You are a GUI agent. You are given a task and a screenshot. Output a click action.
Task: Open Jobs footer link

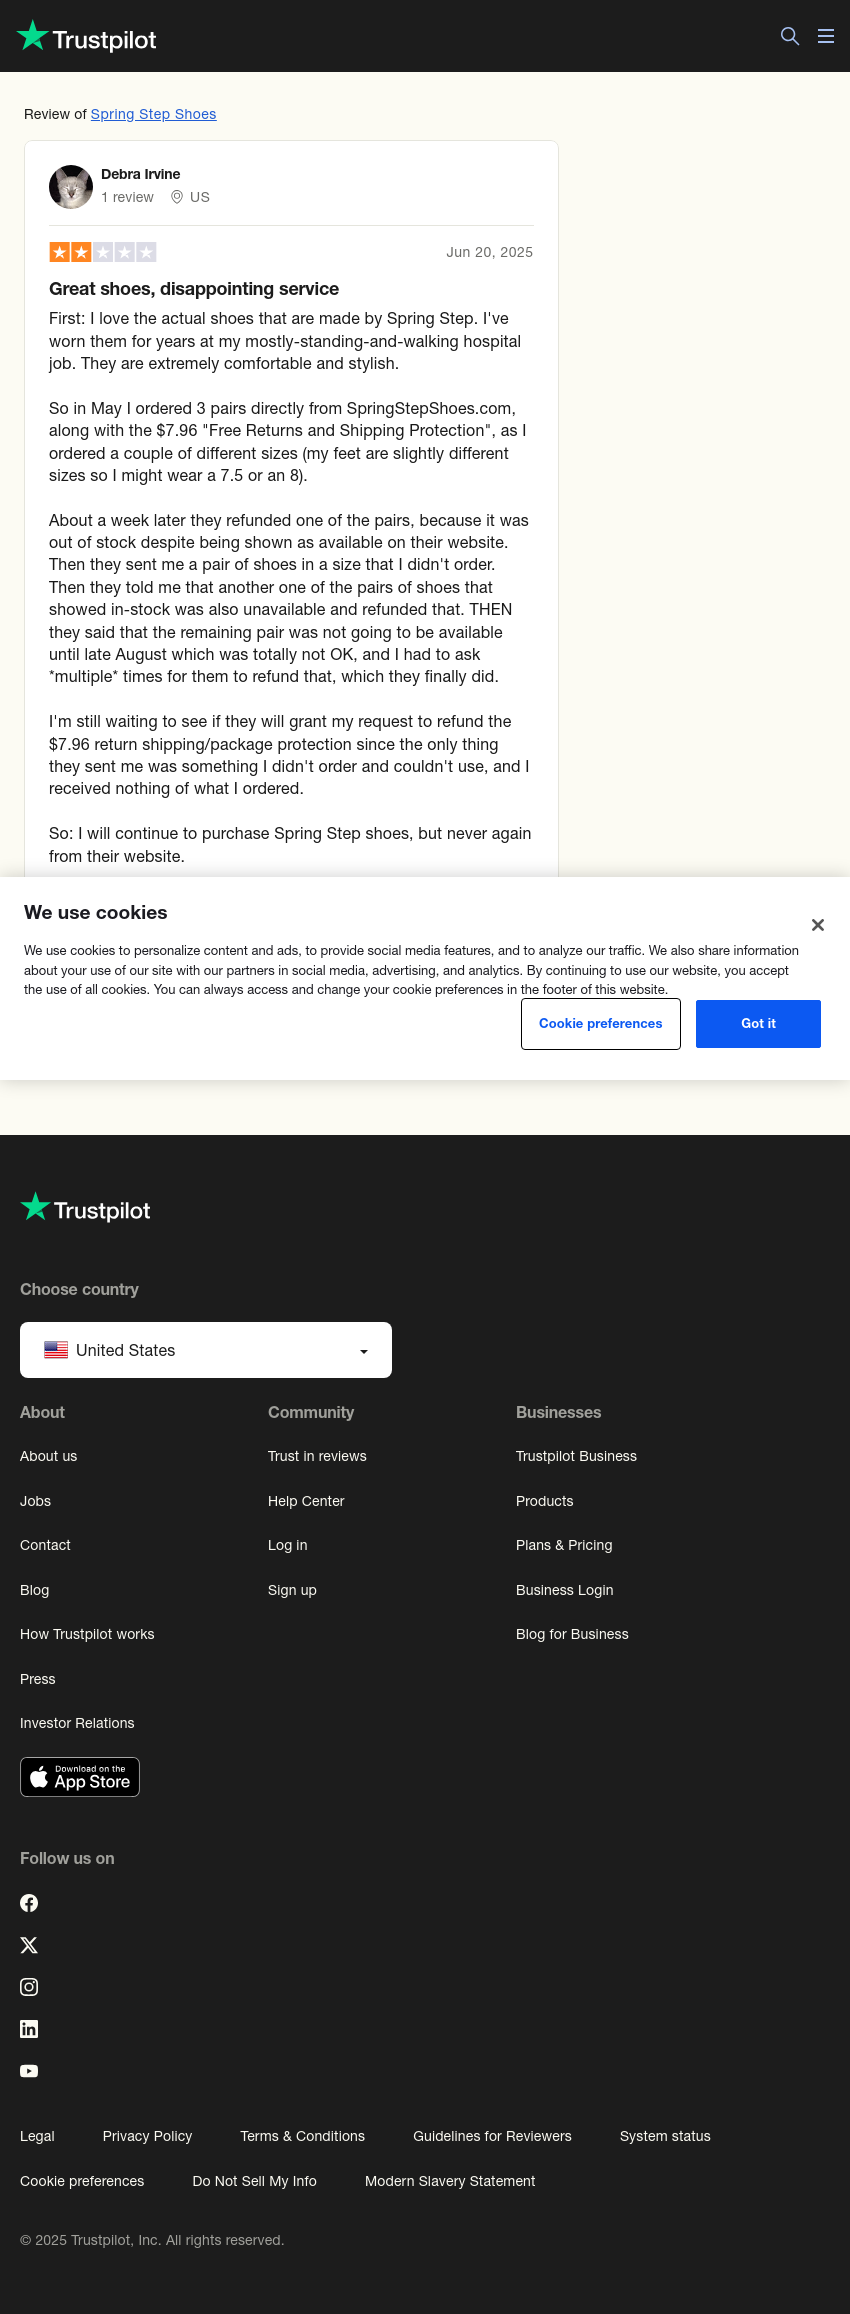click(x=35, y=1501)
